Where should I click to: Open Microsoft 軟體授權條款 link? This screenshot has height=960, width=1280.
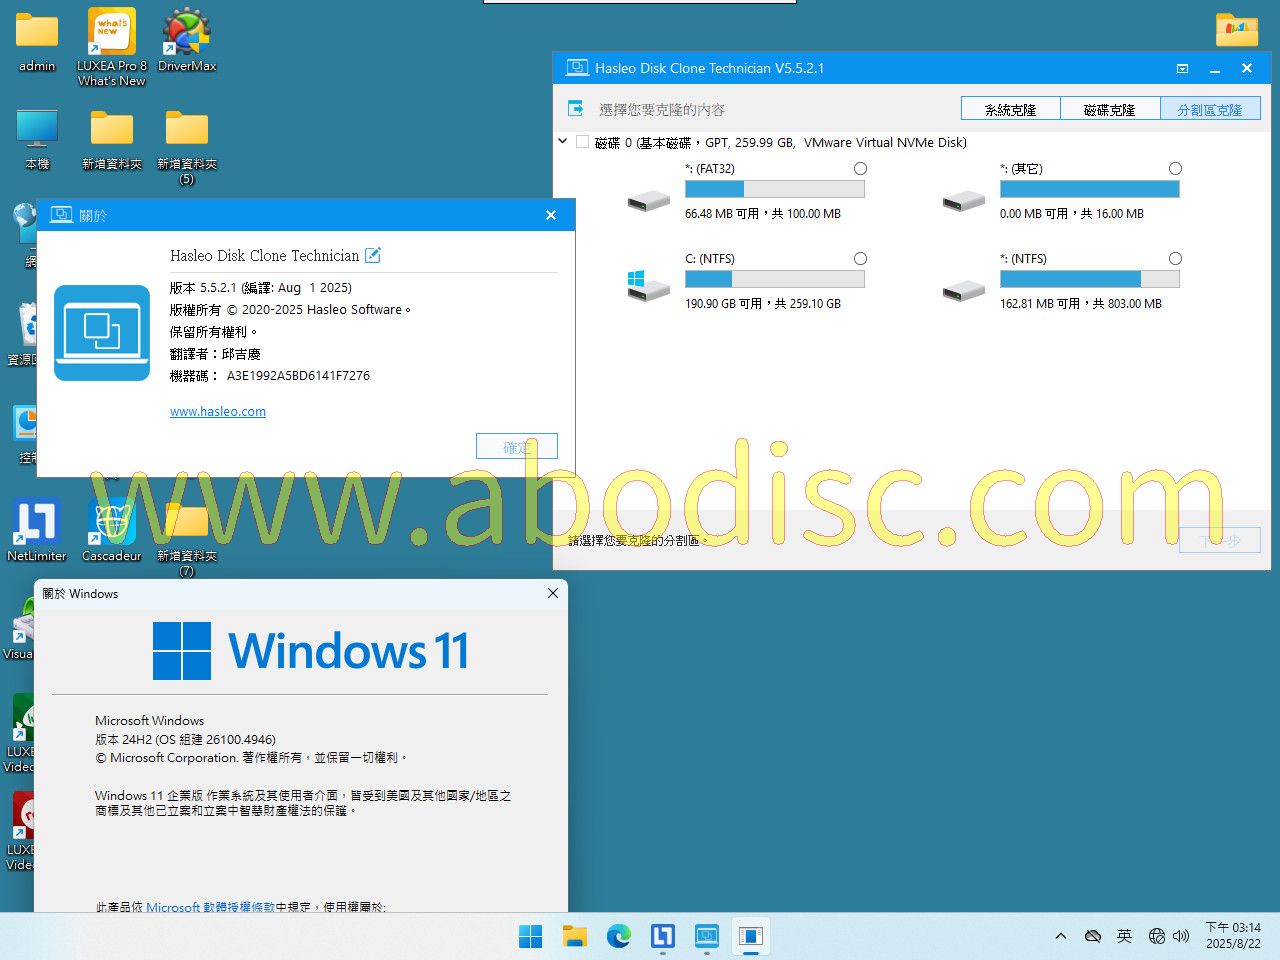[210, 907]
